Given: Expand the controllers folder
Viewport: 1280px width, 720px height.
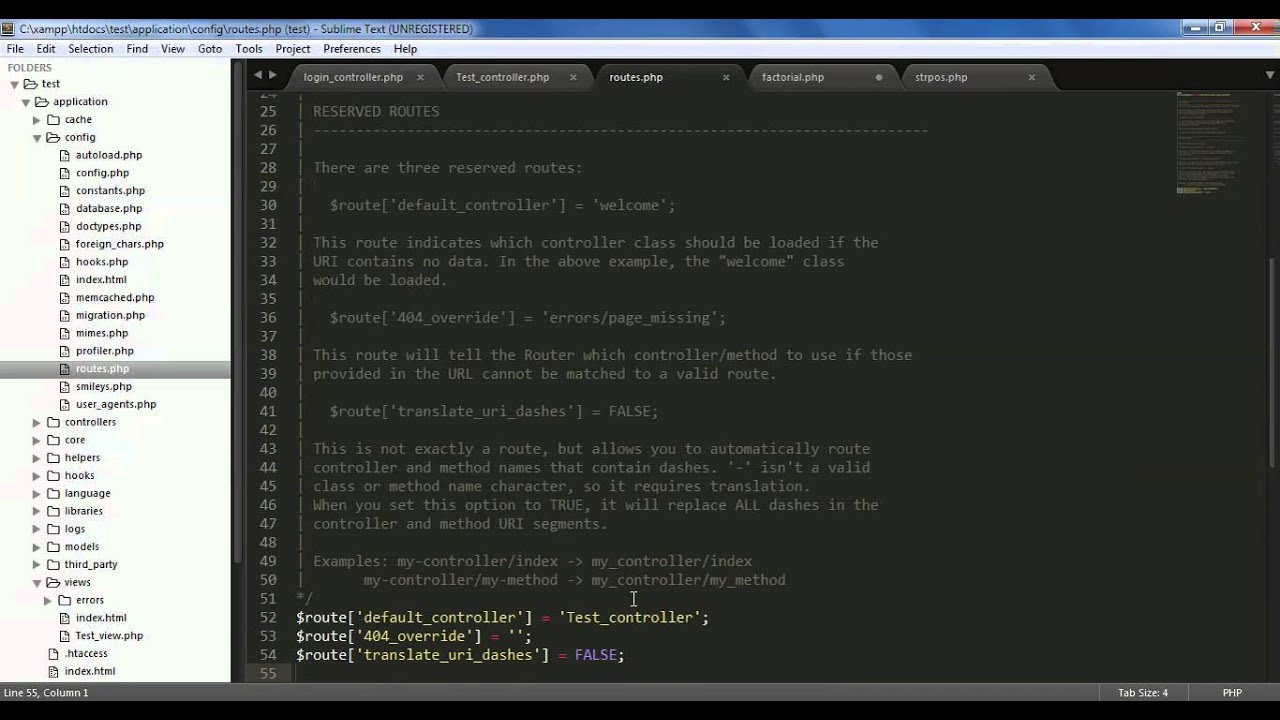Looking at the screenshot, I should (37, 422).
